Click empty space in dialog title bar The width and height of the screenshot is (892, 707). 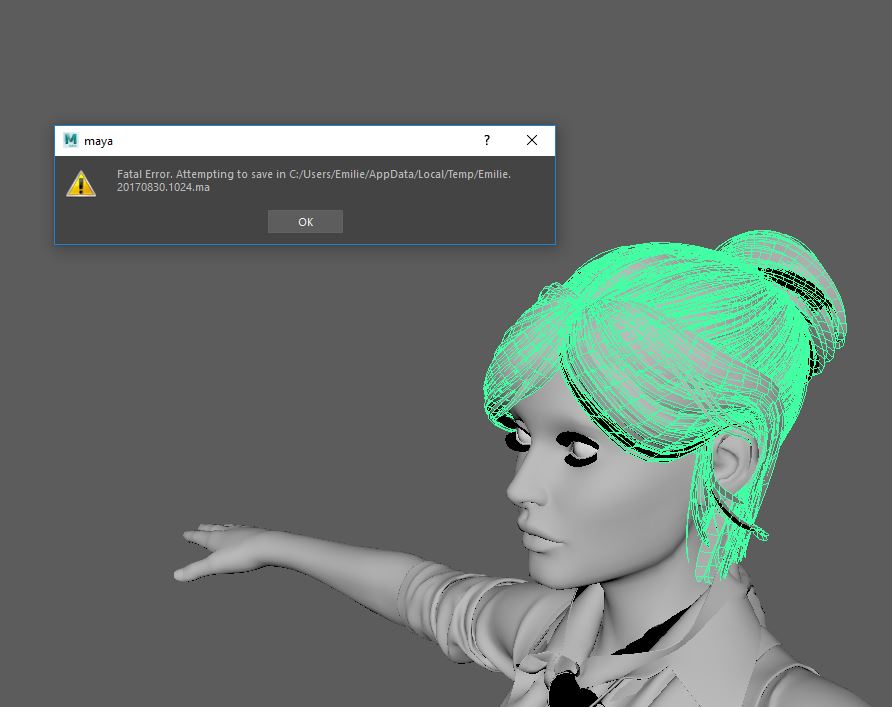(300, 141)
